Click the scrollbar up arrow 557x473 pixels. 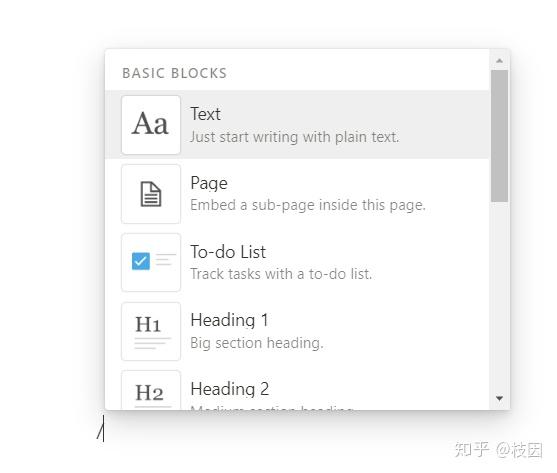pyautogui.click(x=499, y=61)
